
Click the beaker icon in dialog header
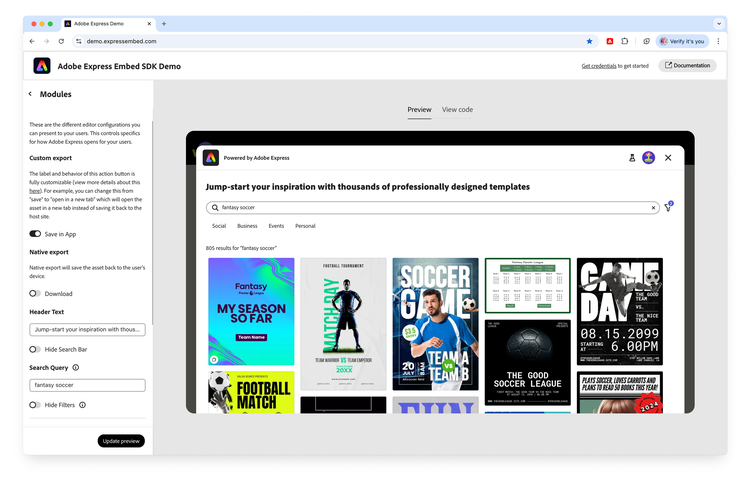(631, 157)
